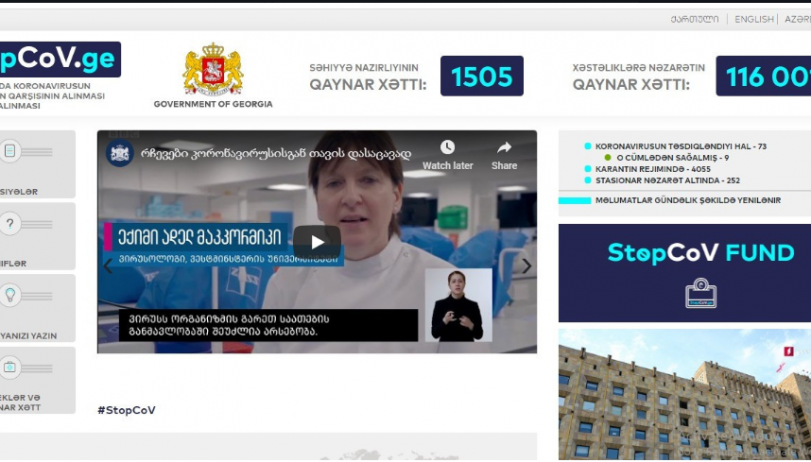The image size is (811, 462).
Task: Open the question mark sidebar section
Action: [10, 223]
